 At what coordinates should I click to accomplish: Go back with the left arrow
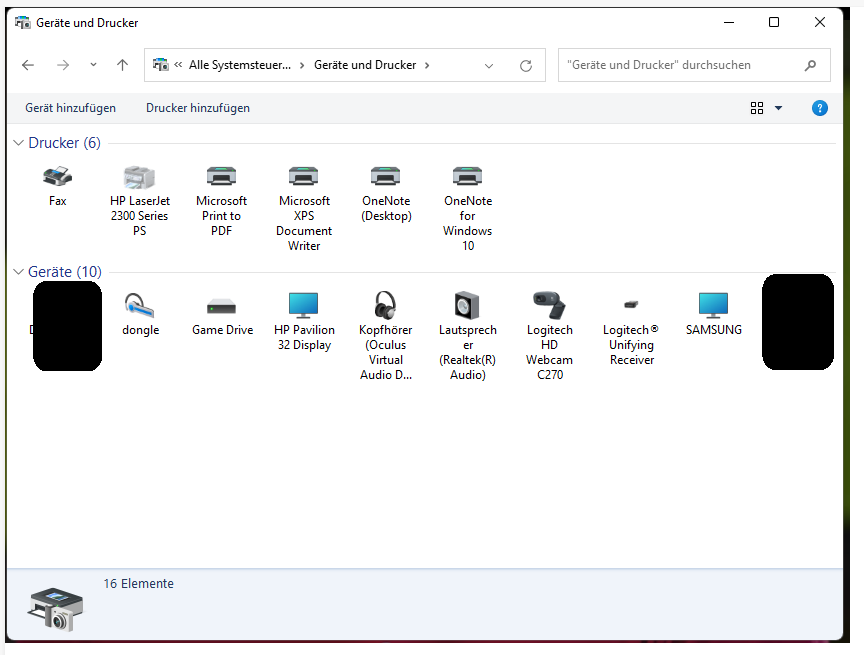[x=28, y=66]
